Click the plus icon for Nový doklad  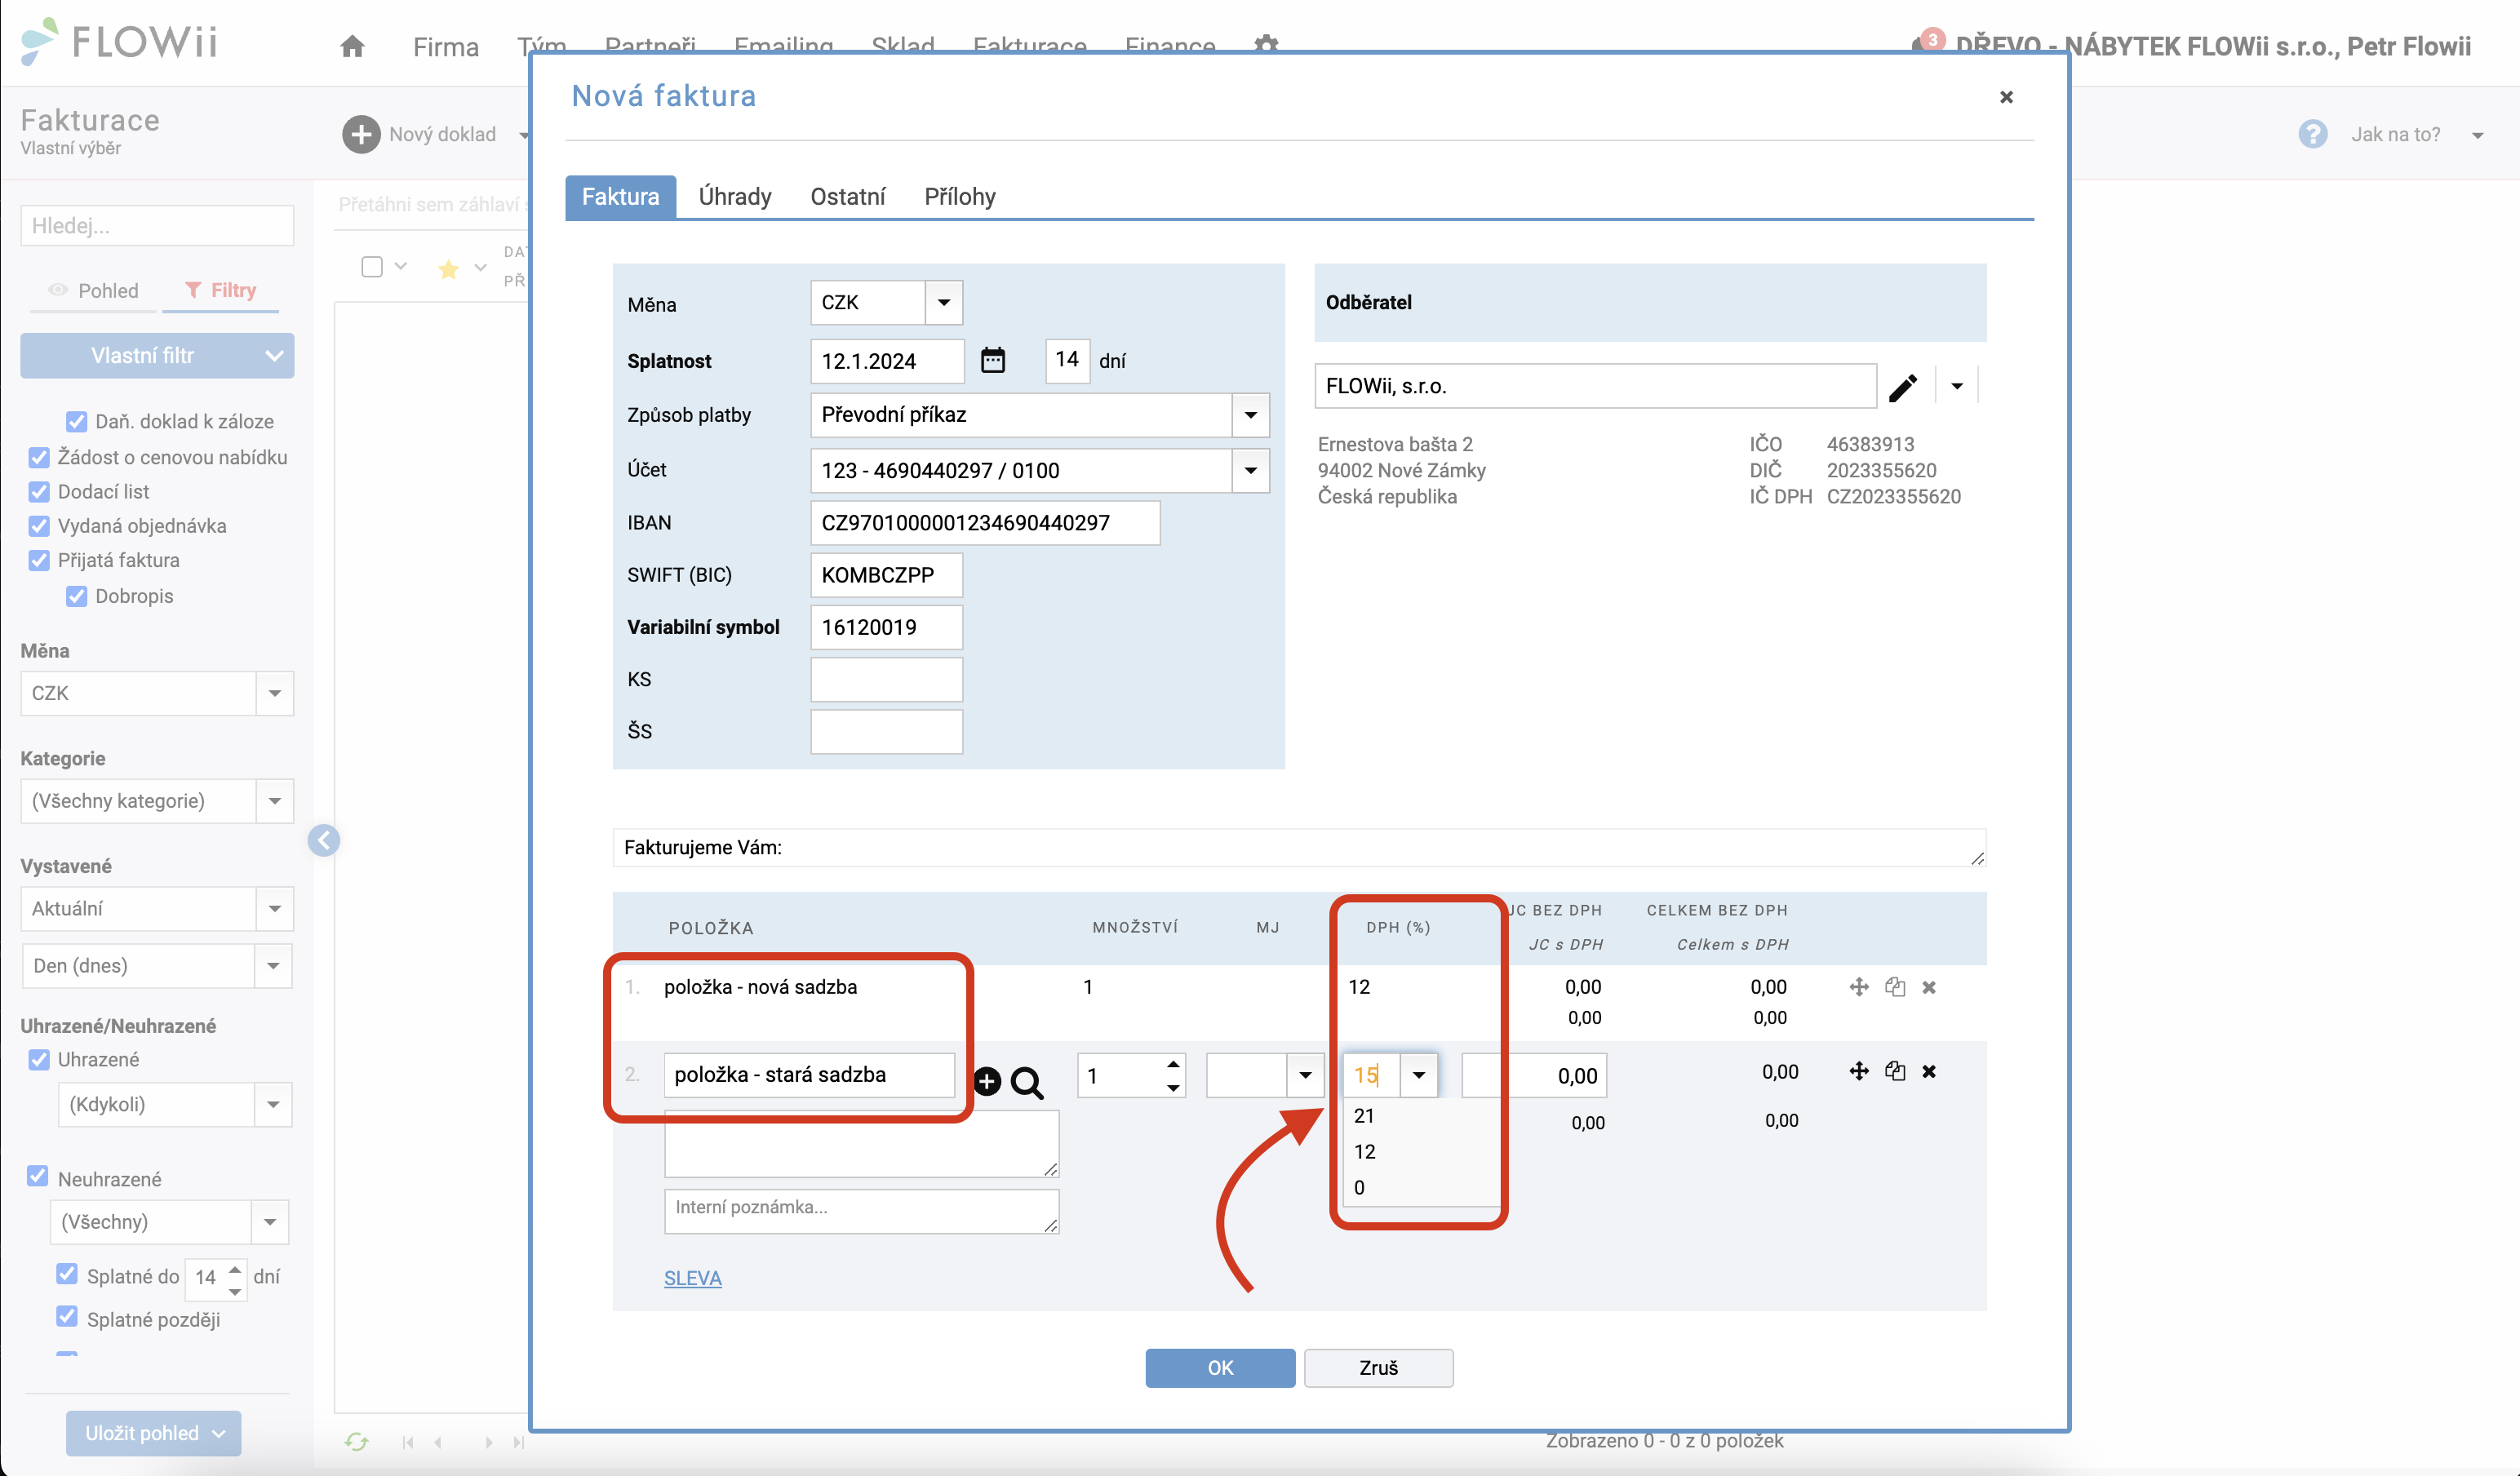pyautogui.click(x=361, y=134)
